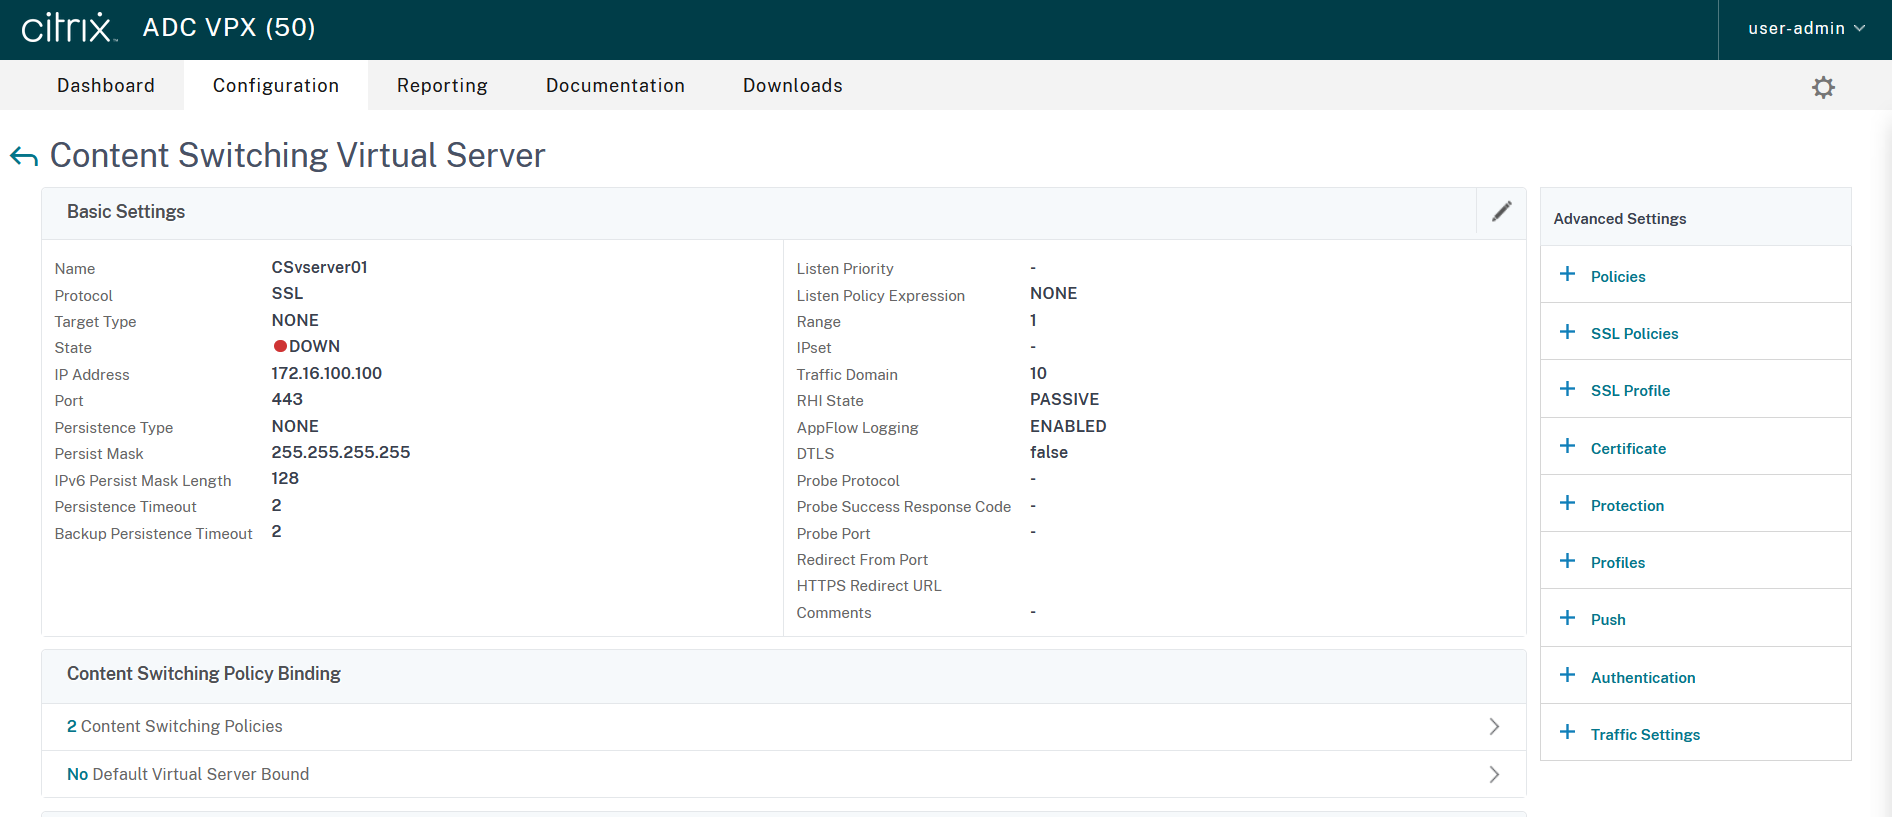The height and width of the screenshot is (817, 1892).
Task: Switch to the Dashboard tab
Action: point(106,86)
